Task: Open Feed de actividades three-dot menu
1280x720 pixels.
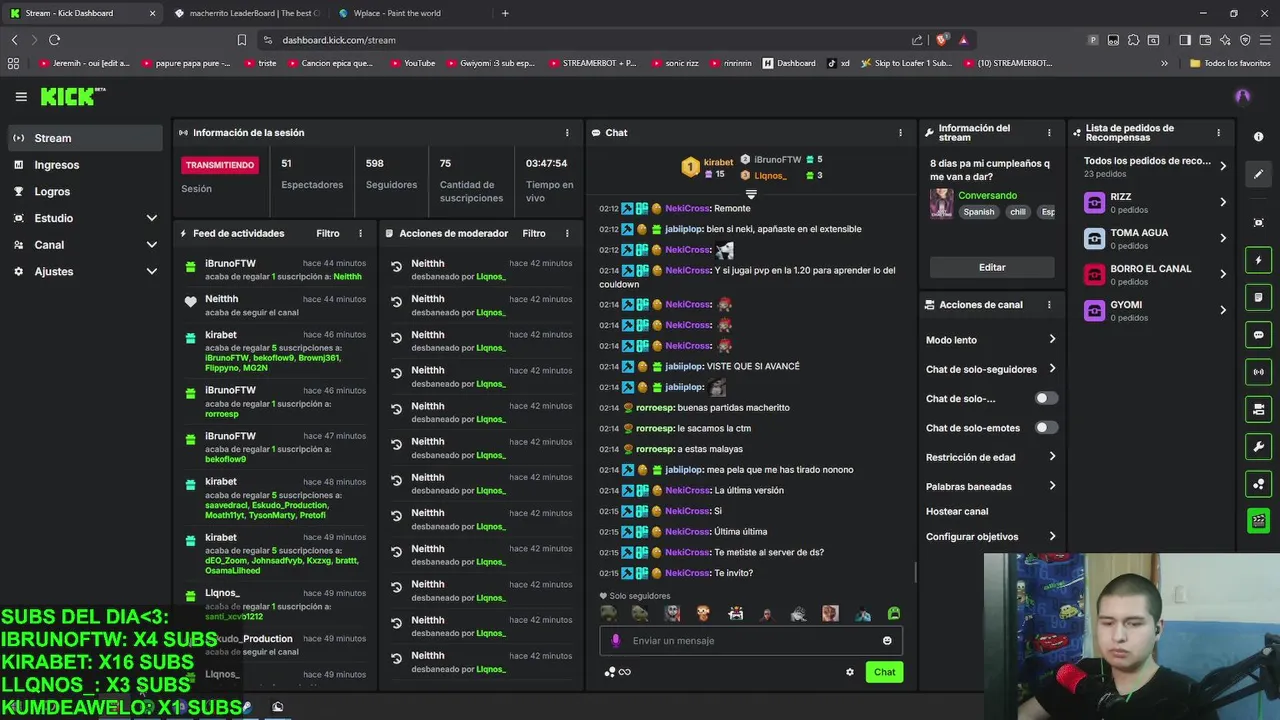Action: click(x=361, y=233)
